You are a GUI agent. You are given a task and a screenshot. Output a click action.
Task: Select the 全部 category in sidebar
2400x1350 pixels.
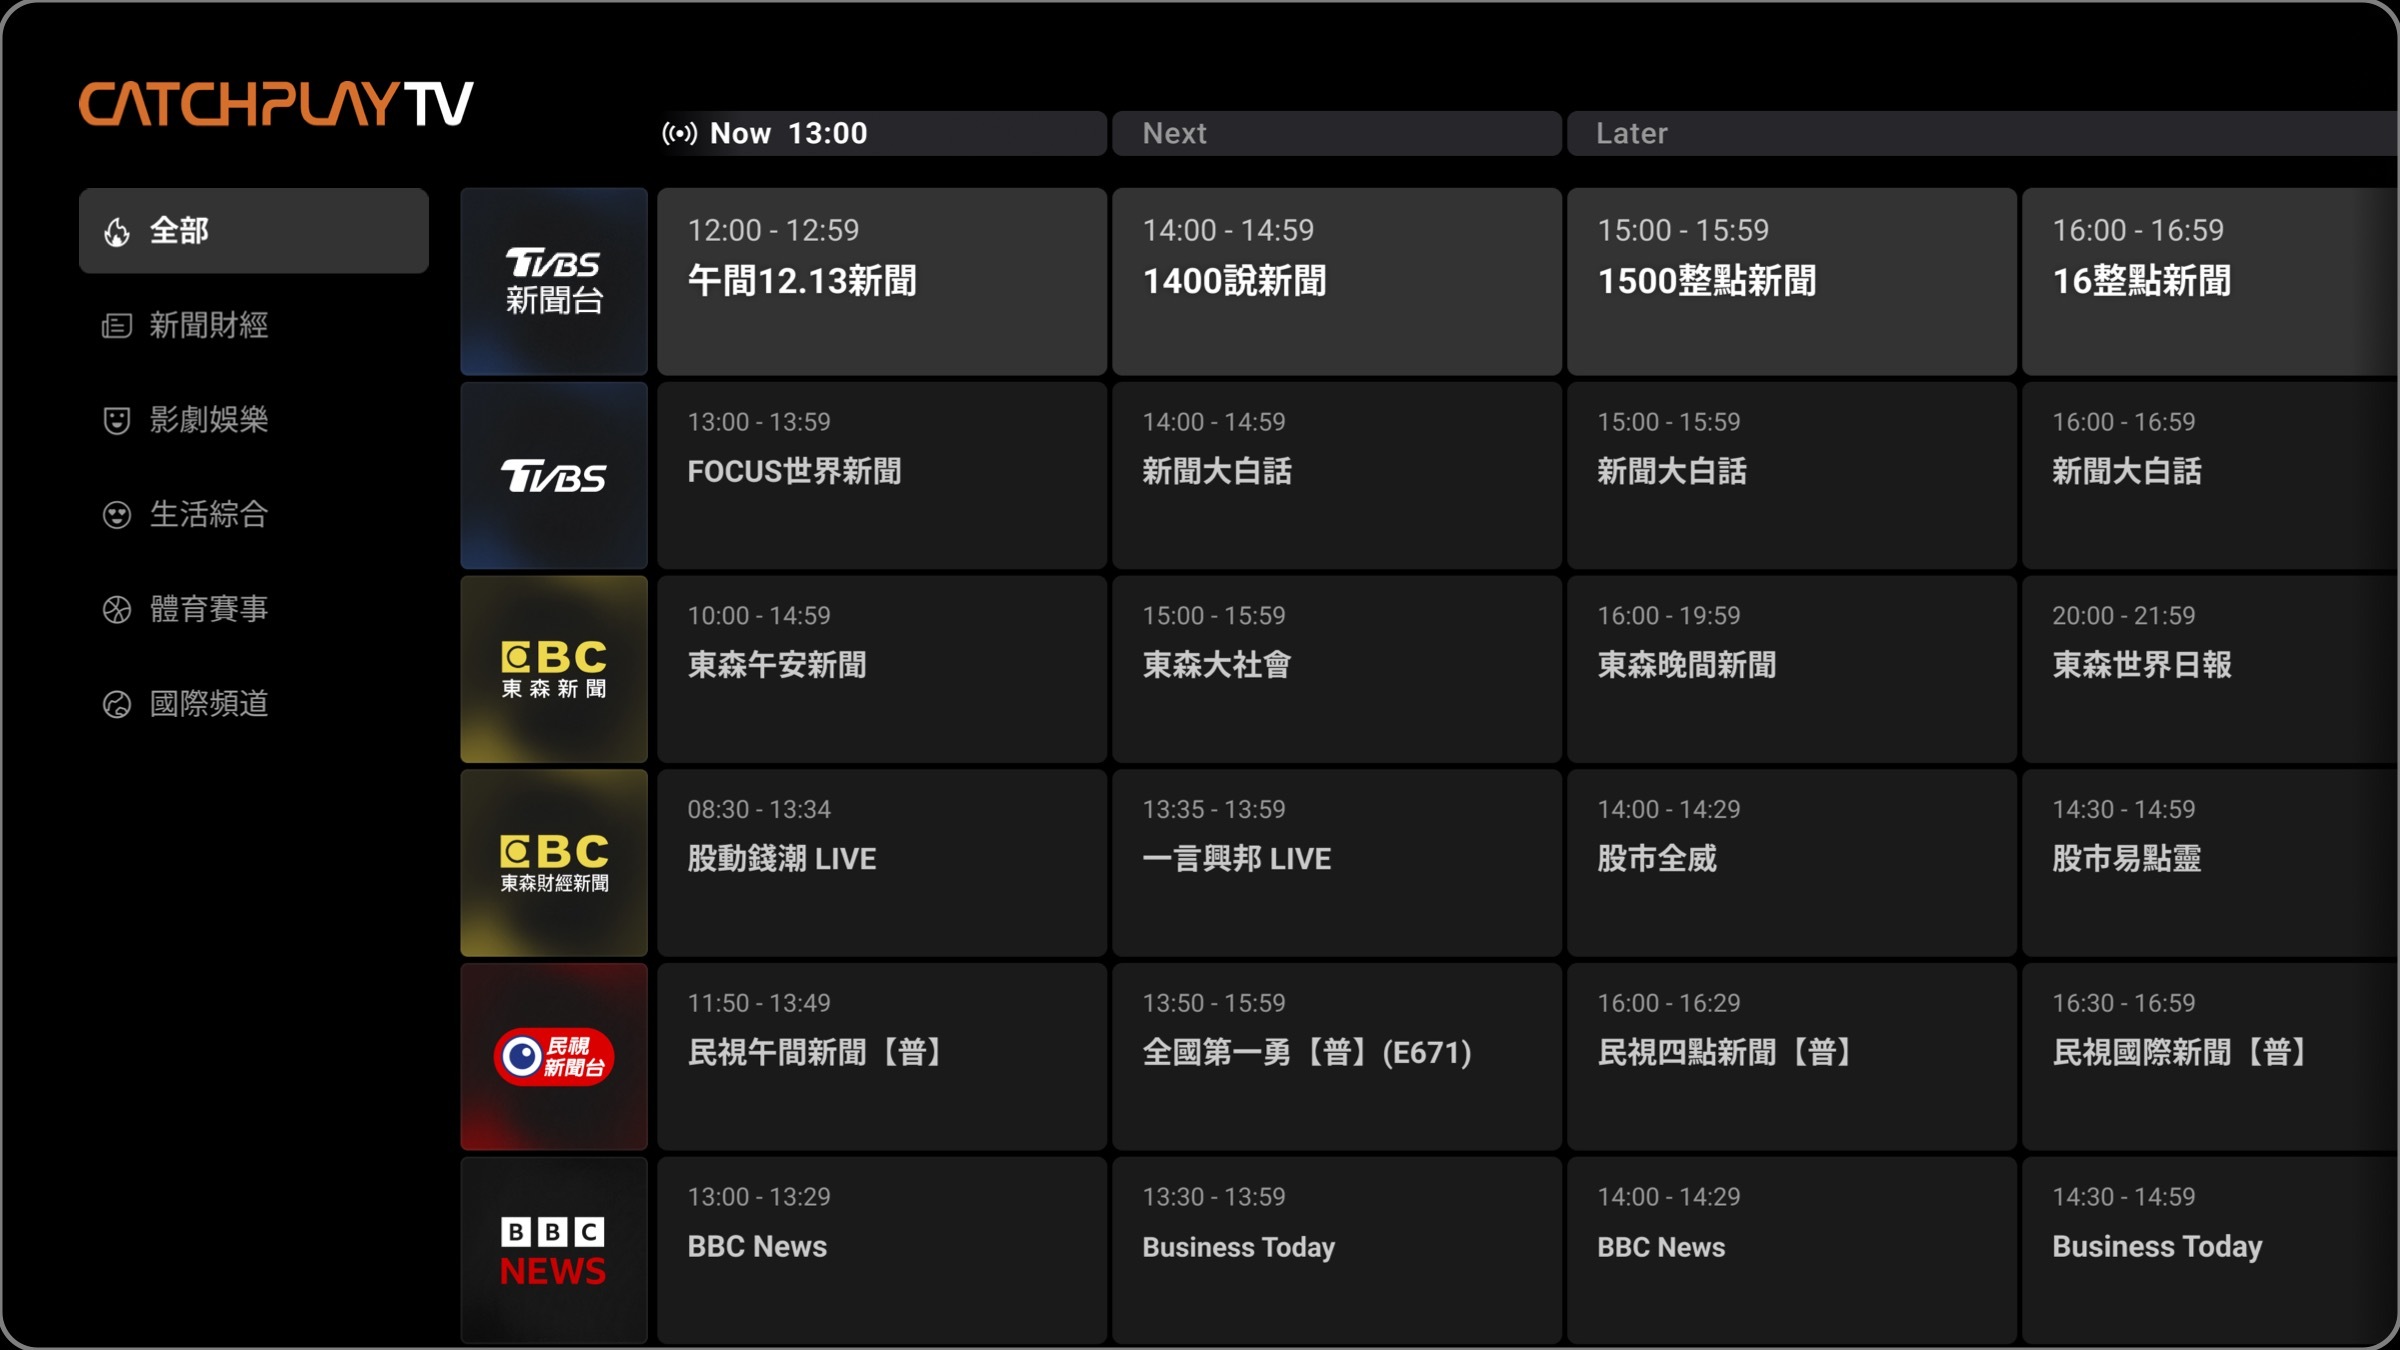coord(254,231)
